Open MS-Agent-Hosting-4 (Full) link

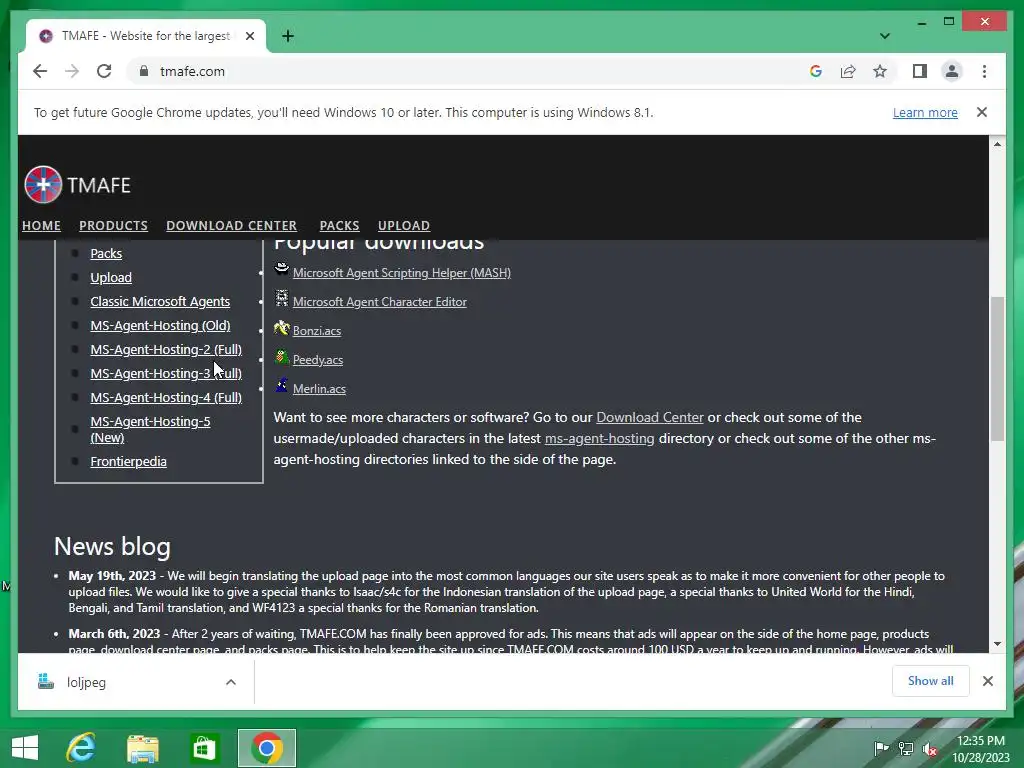click(166, 397)
